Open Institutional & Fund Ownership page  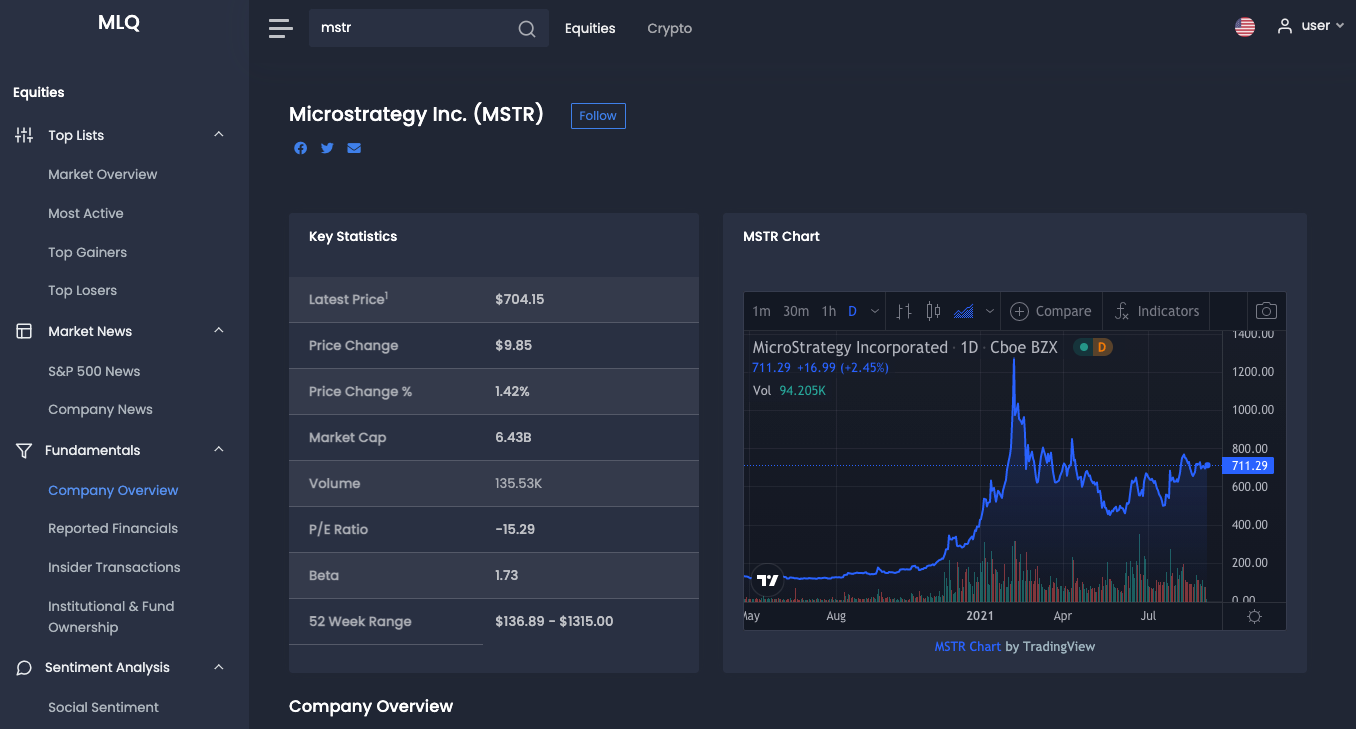click(x=111, y=617)
